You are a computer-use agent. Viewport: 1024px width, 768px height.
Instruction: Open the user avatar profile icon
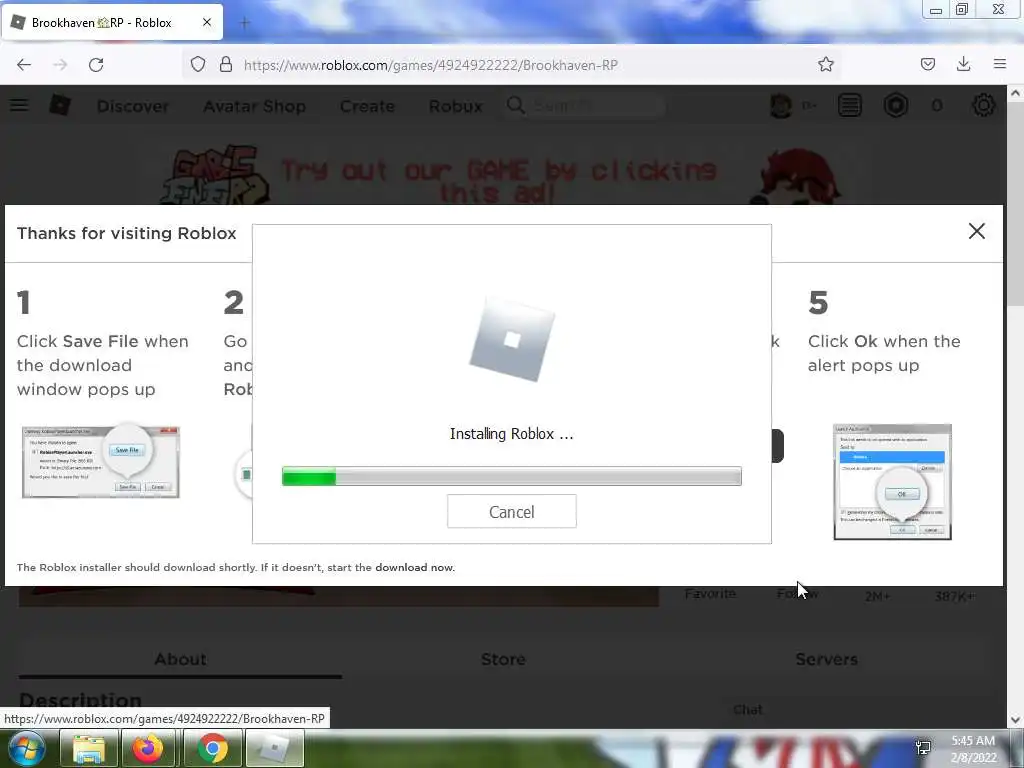(x=780, y=105)
